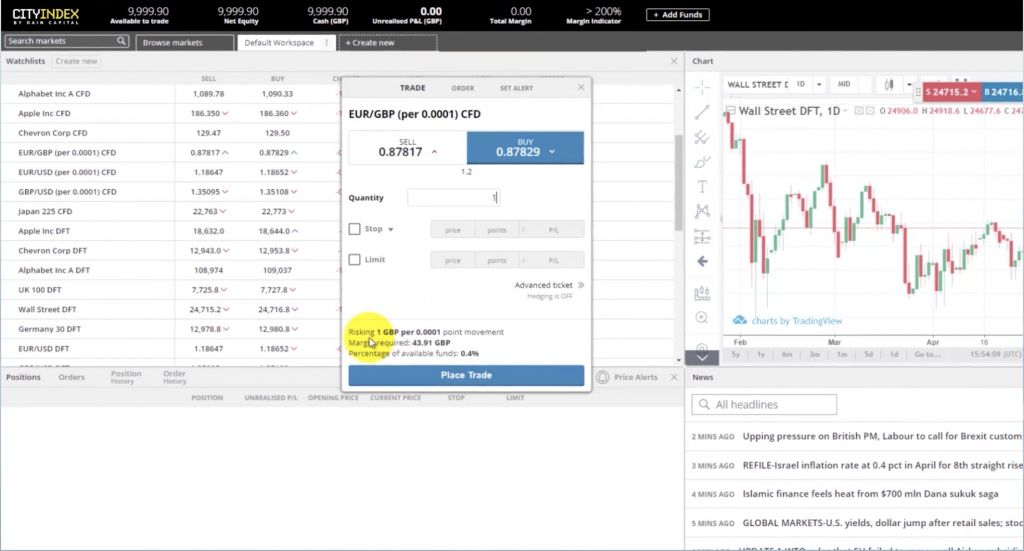Select the 1m chart range

[842, 354]
